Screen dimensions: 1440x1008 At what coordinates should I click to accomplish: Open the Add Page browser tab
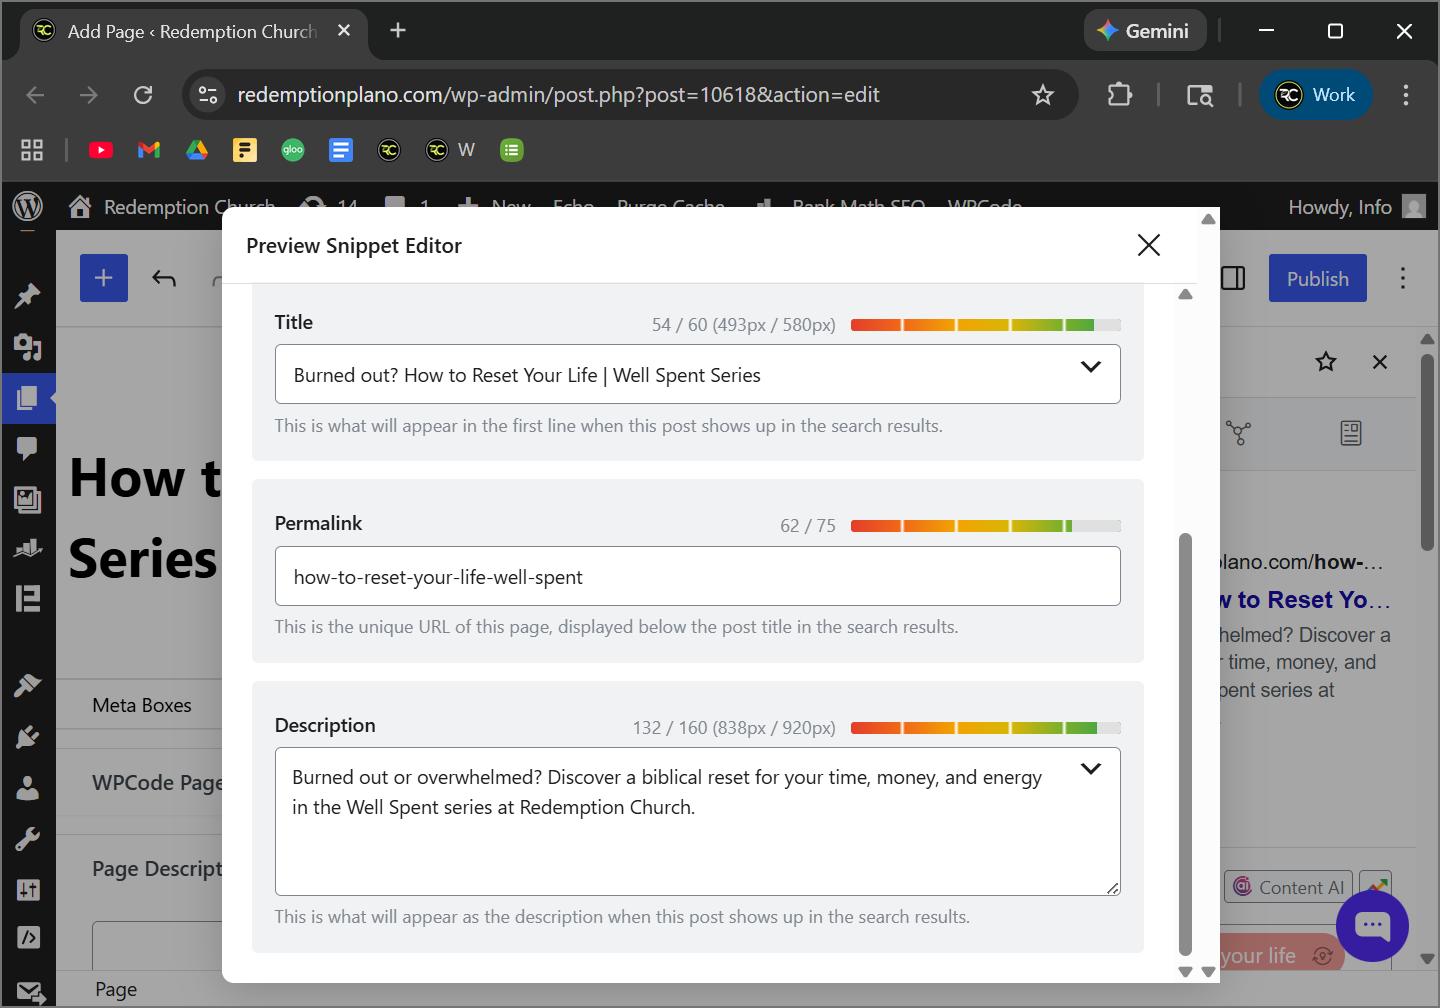tap(190, 31)
